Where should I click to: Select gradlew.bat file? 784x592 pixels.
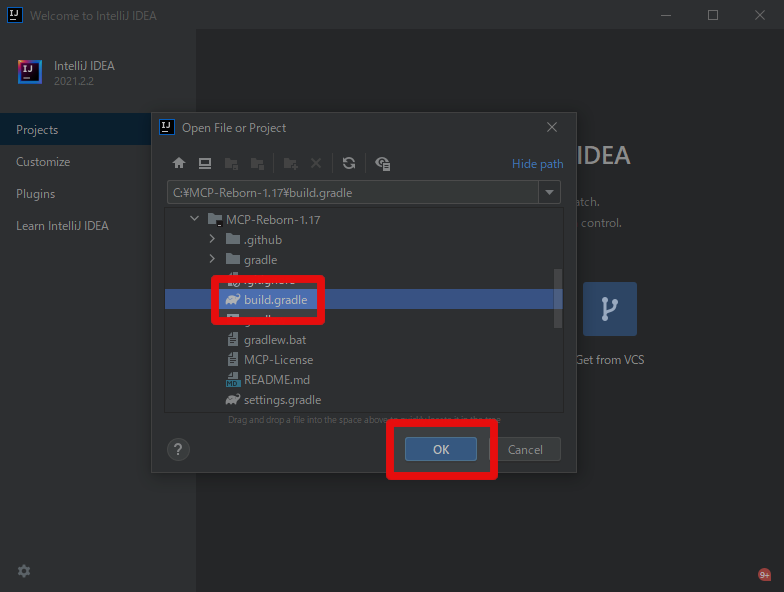pos(364,340)
